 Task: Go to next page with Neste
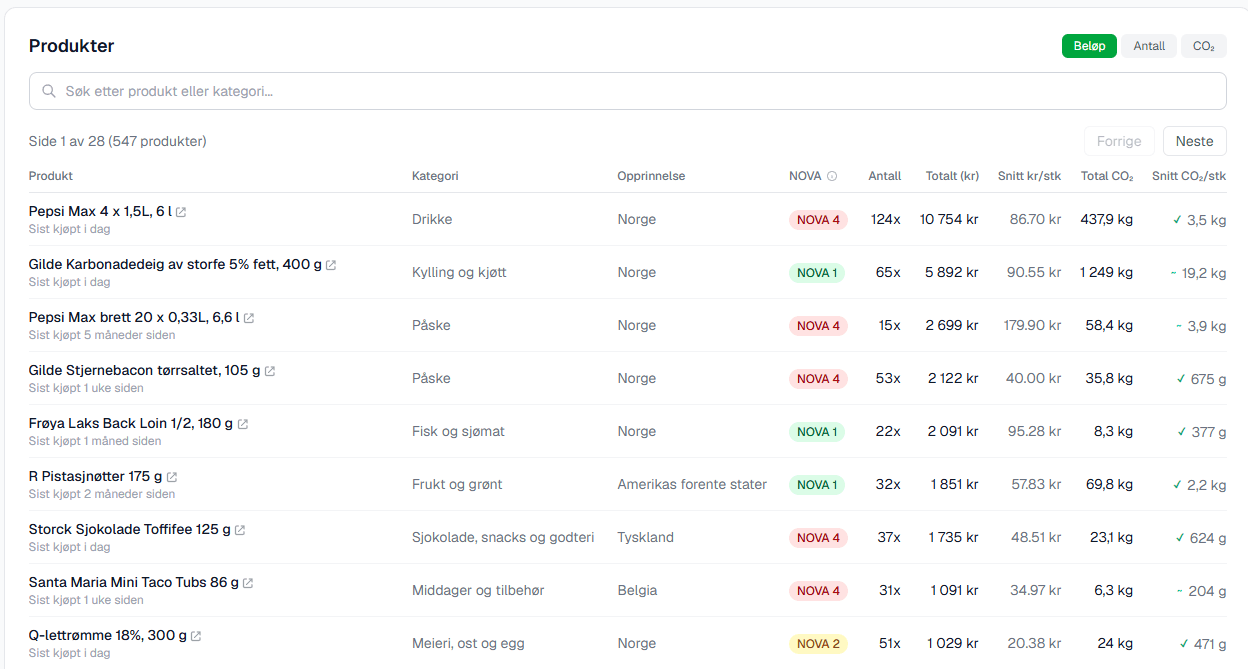[1194, 141]
